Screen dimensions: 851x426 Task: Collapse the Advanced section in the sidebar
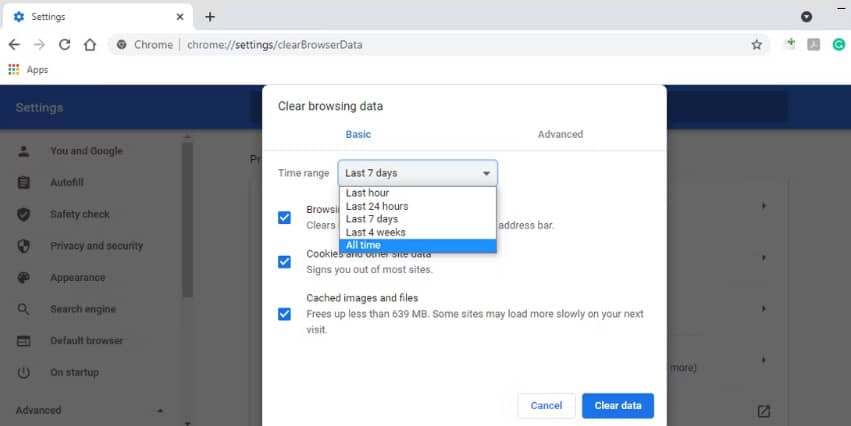pos(160,410)
